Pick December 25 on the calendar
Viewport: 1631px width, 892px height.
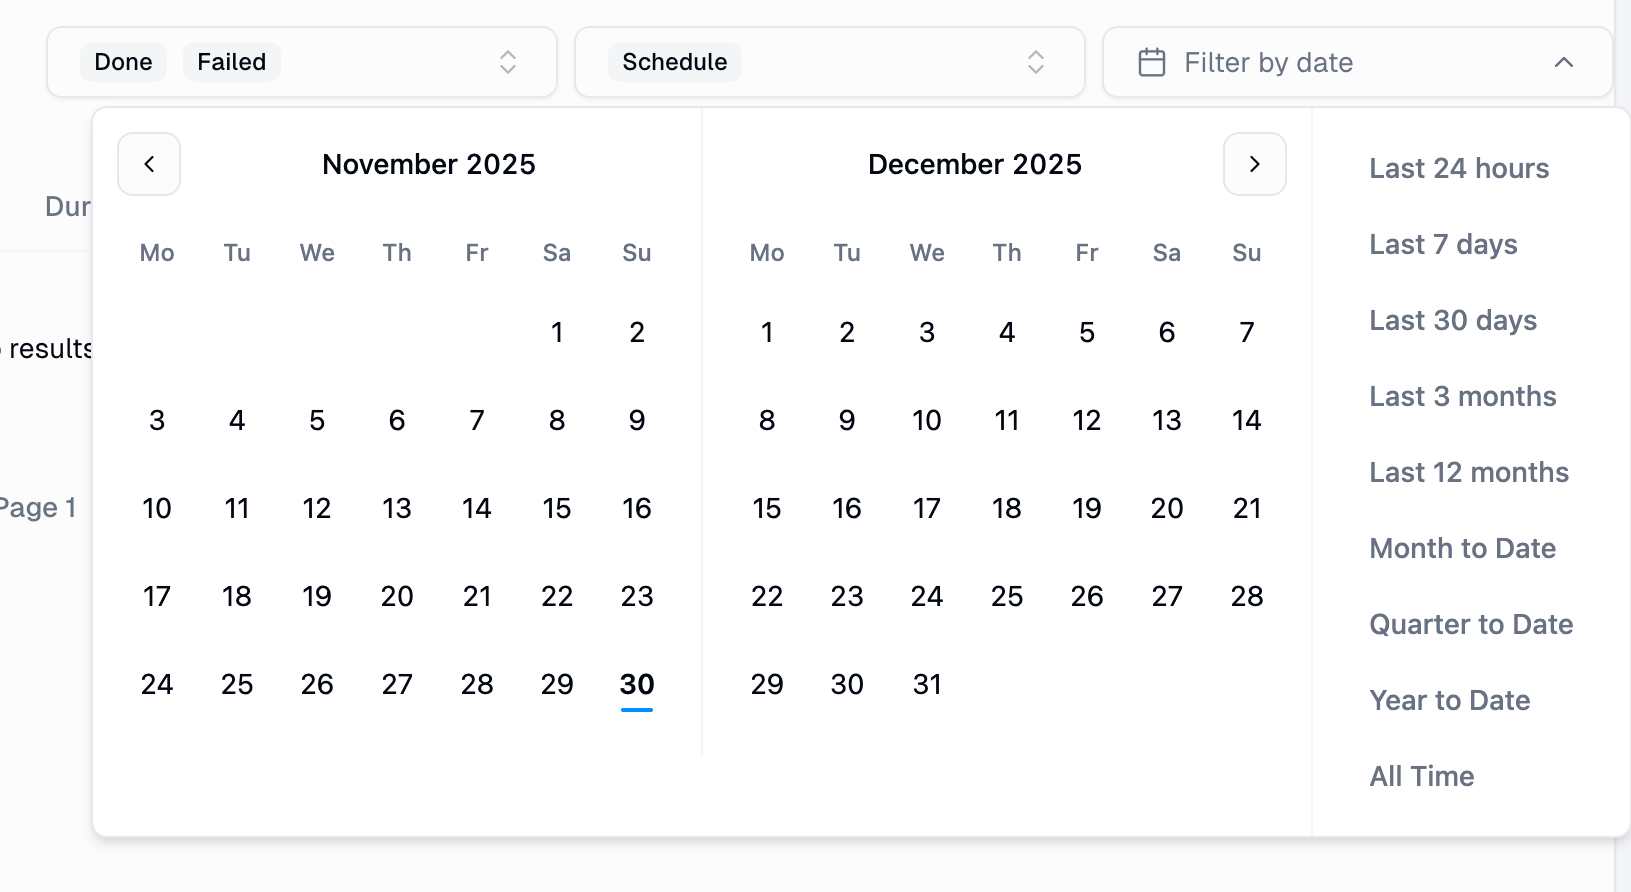pyautogui.click(x=1007, y=596)
